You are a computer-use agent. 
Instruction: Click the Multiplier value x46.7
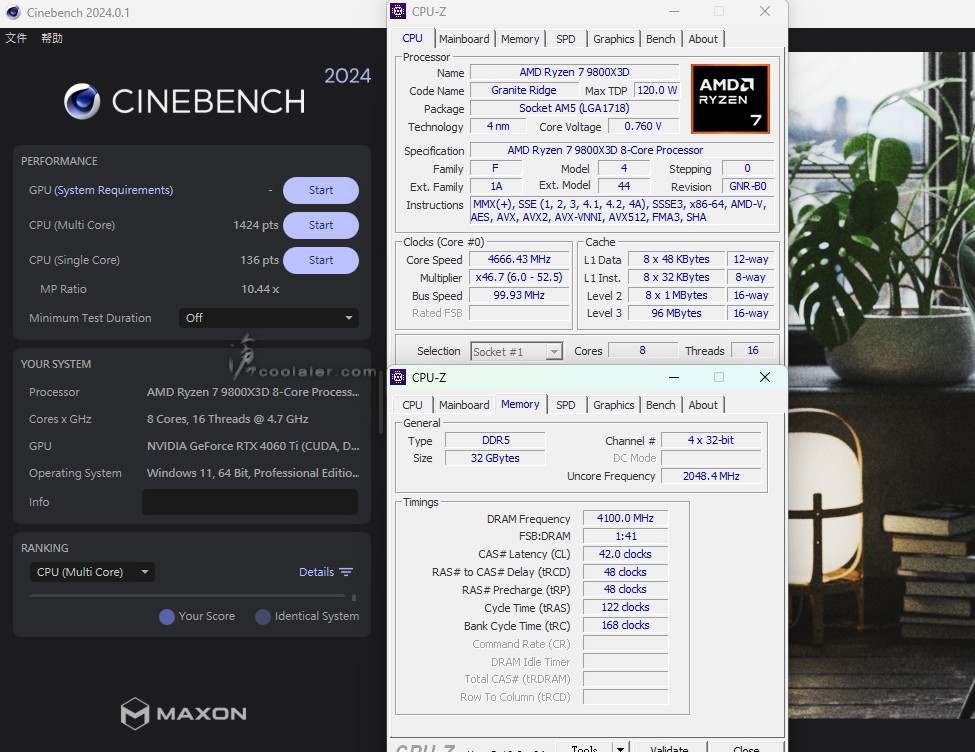pyautogui.click(x=519, y=277)
